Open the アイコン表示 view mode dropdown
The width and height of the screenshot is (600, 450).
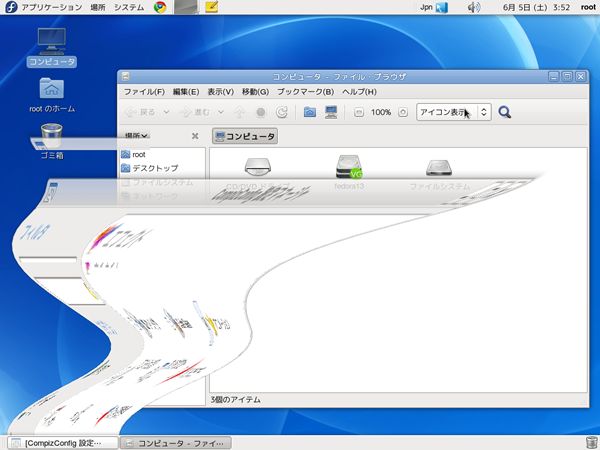pos(453,112)
